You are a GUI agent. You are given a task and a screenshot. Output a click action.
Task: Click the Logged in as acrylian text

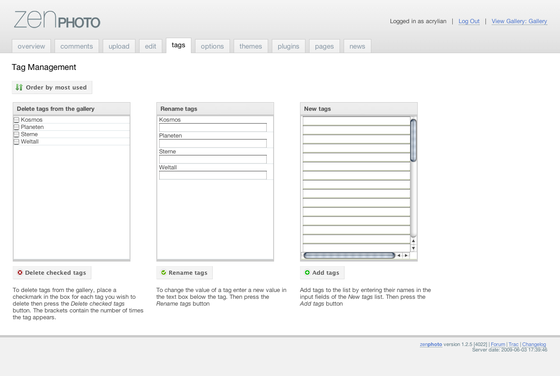[x=418, y=21]
